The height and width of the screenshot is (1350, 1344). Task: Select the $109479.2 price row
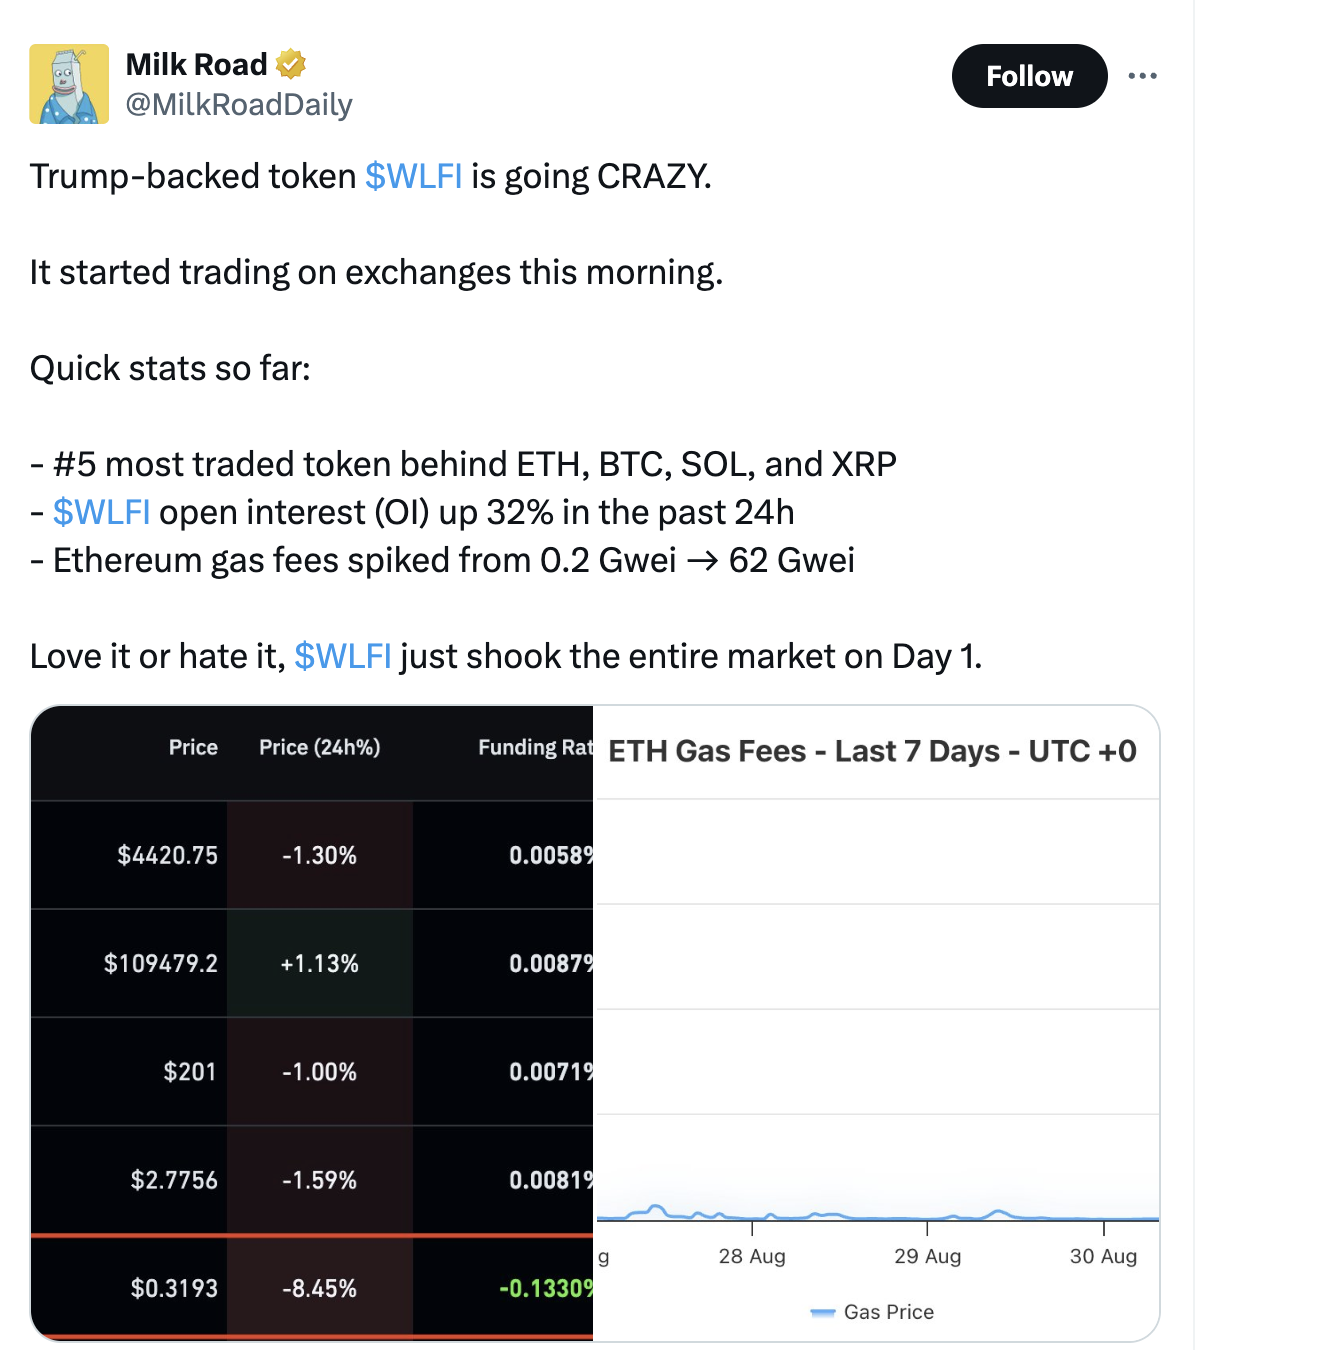pos(312,963)
